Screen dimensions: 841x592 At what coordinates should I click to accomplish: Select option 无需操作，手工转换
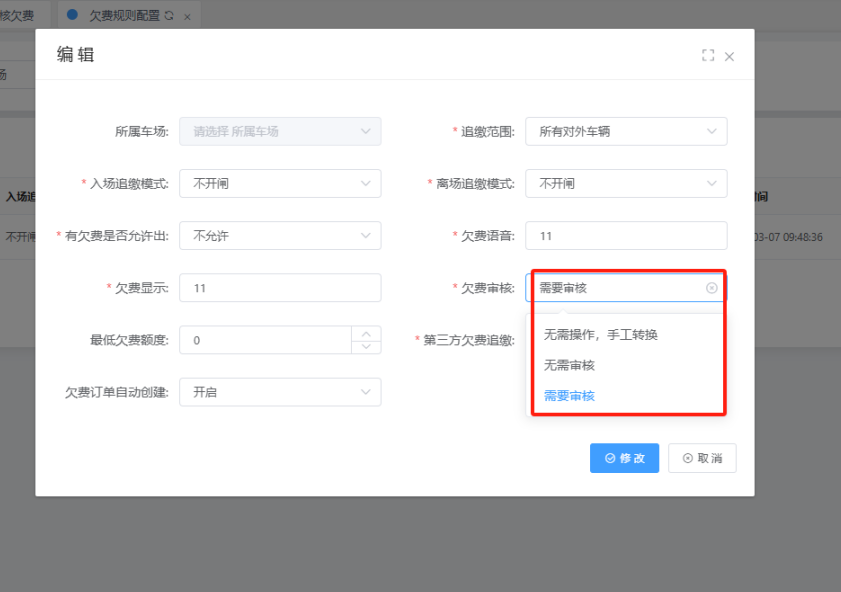coord(626,335)
